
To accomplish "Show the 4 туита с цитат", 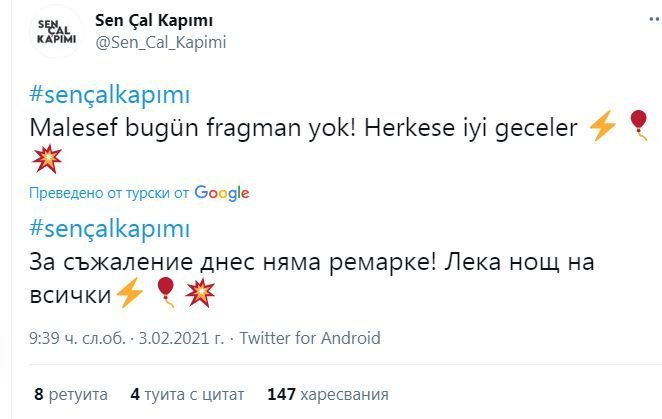I will (189, 394).
